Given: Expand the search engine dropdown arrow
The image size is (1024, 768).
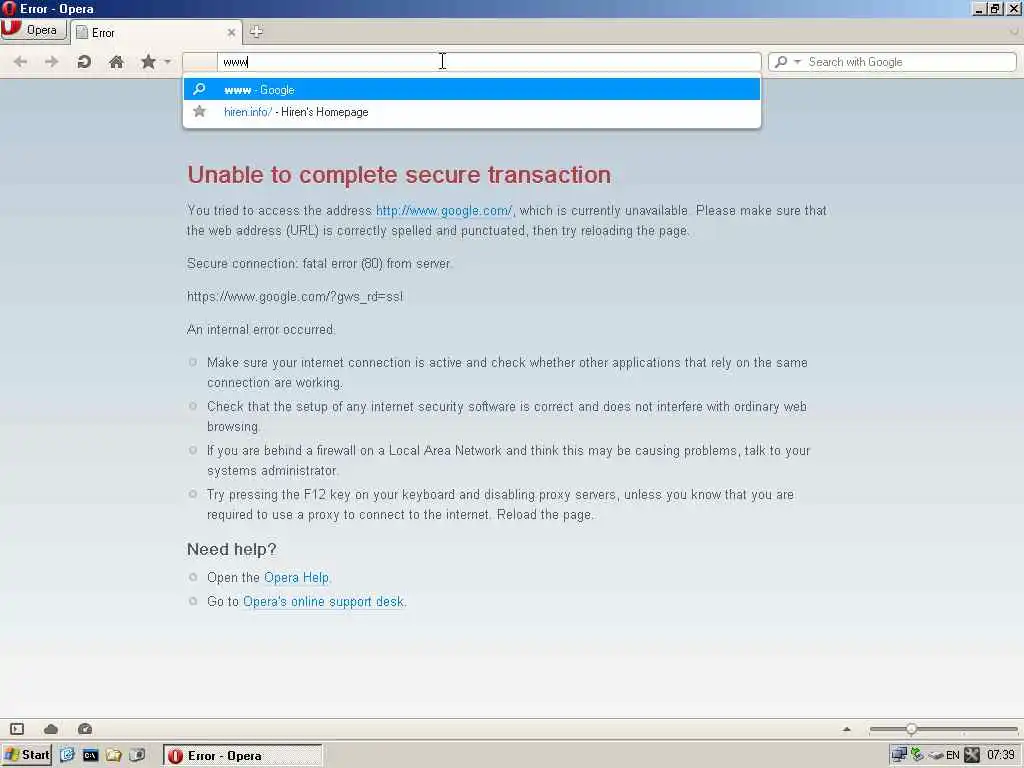Looking at the screenshot, I should [x=797, y=62].
